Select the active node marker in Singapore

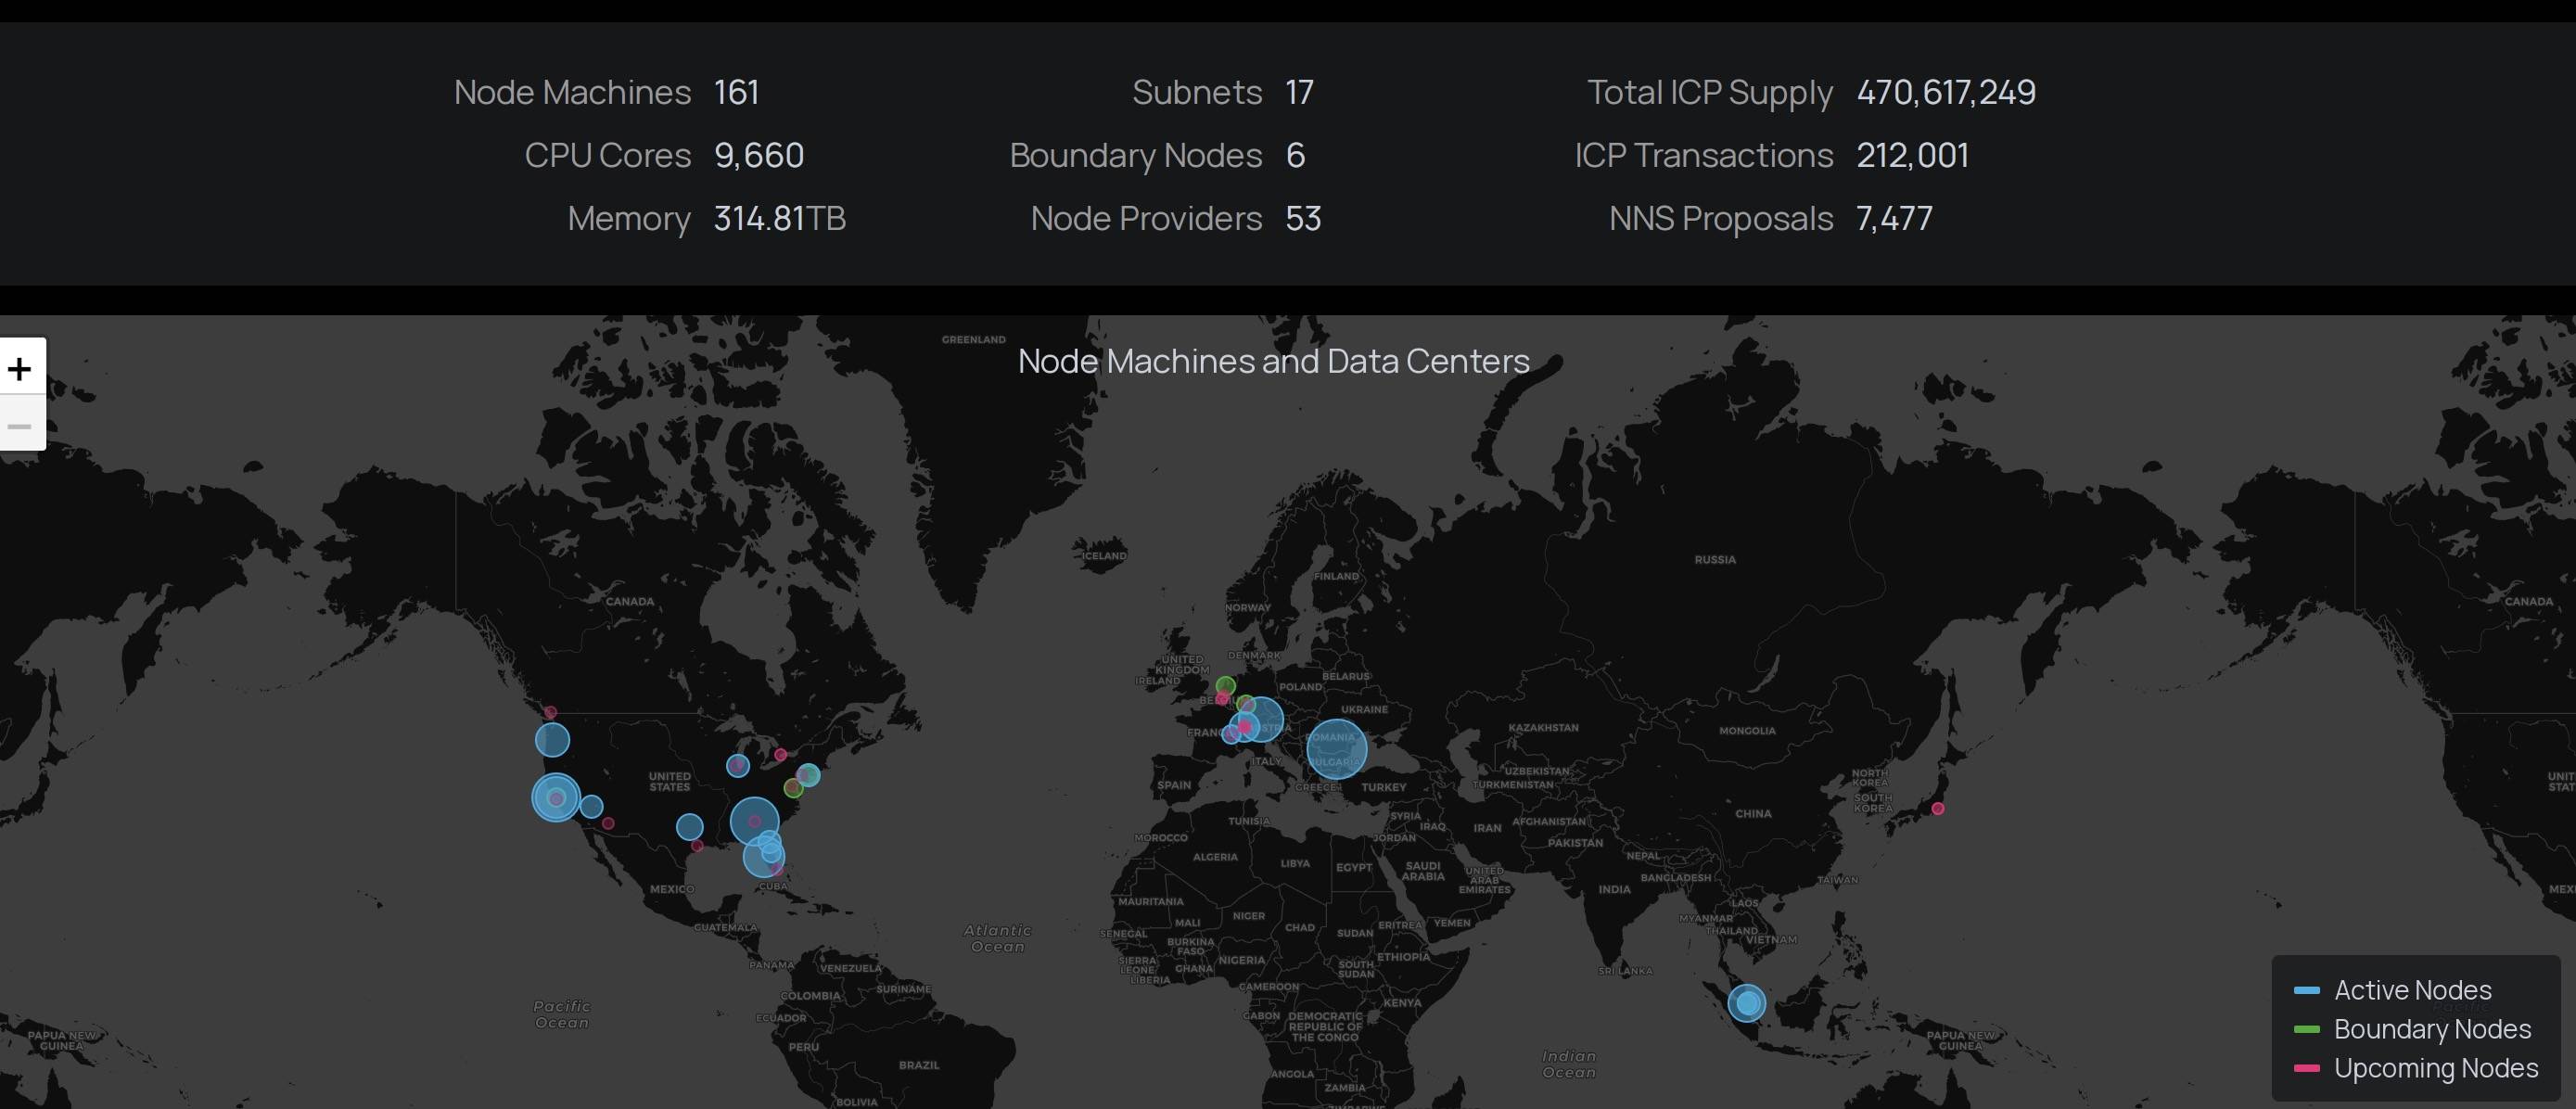[1747, 1002]
